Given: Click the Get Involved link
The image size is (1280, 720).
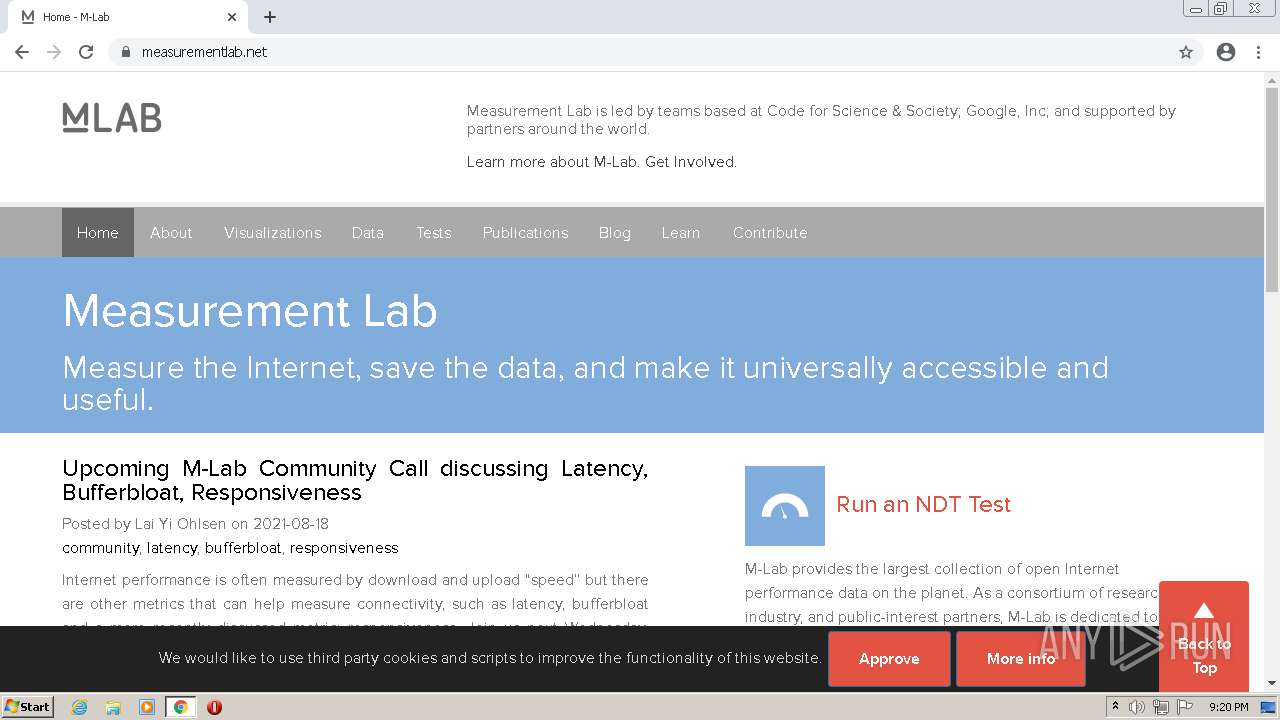Looking at the screenshot, I should click(x=690, y=162).
